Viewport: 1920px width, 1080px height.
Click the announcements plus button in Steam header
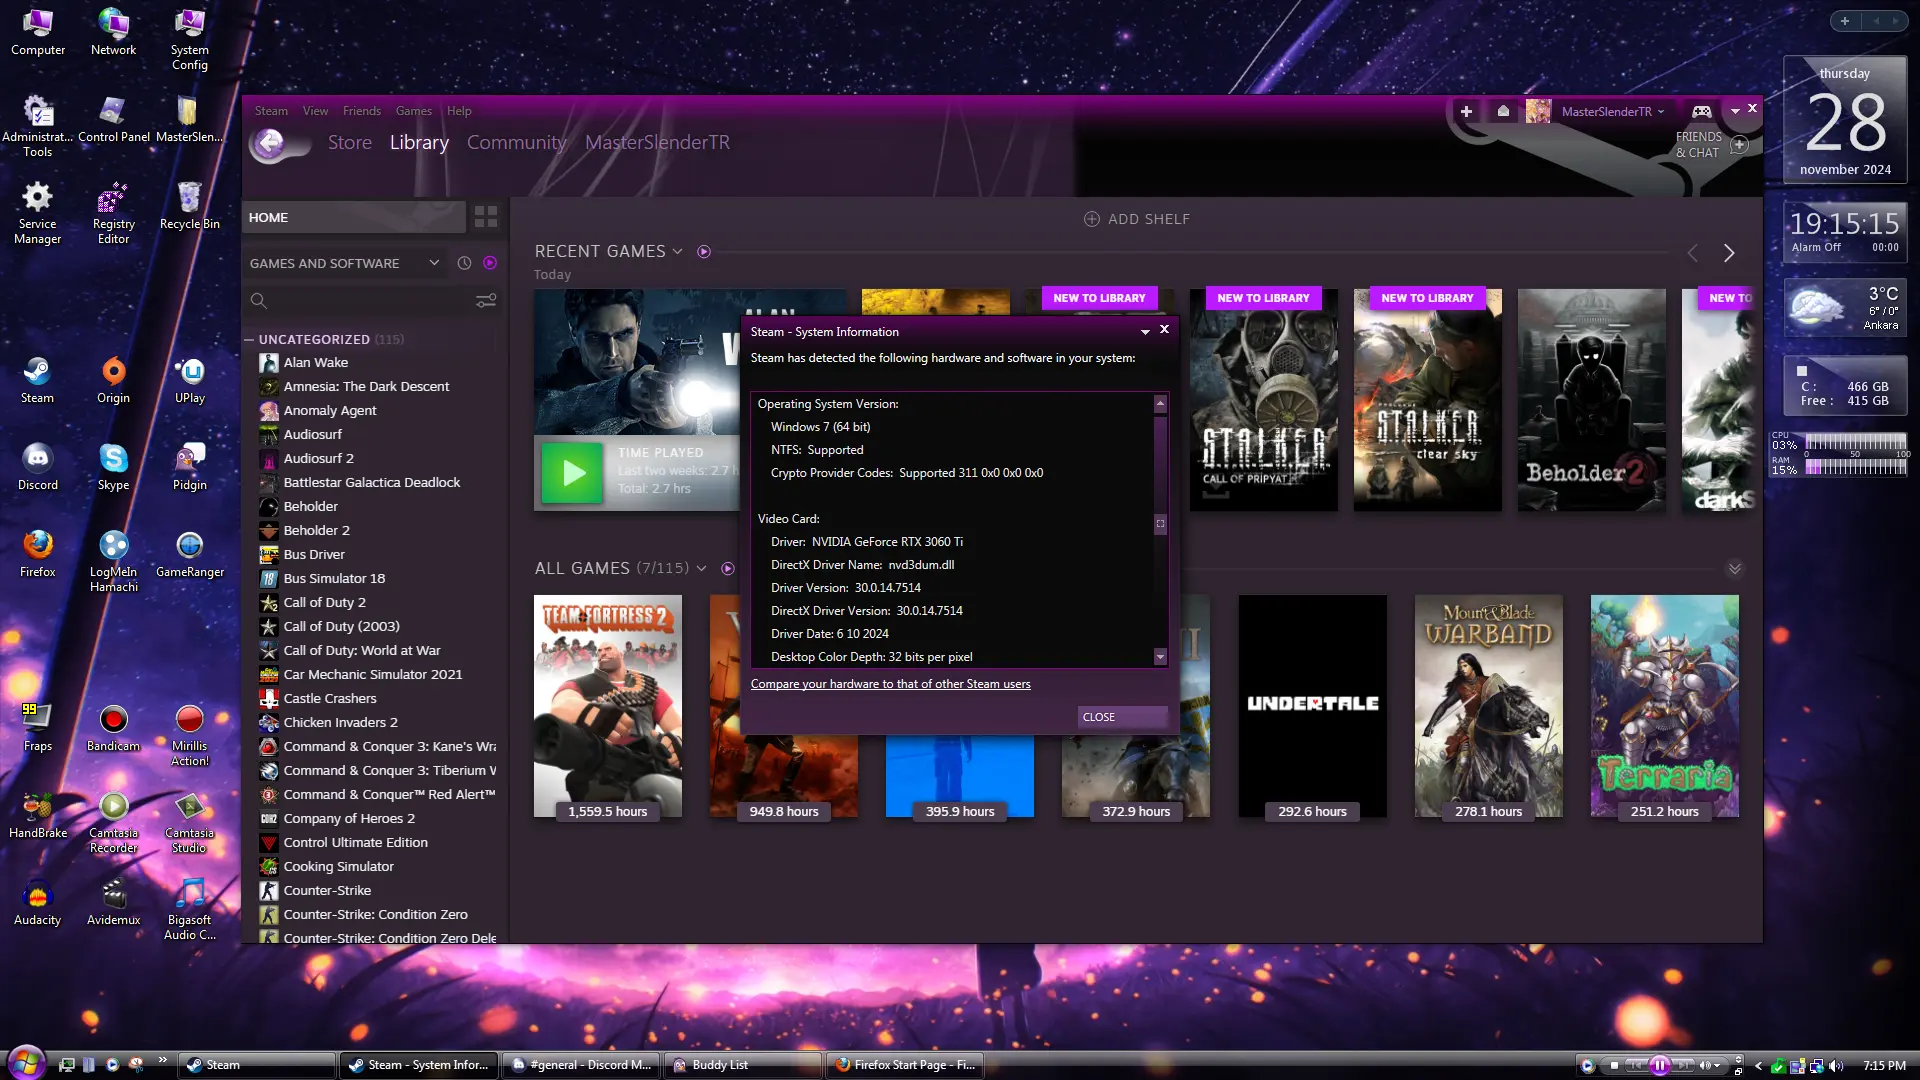click(1466, 111)
